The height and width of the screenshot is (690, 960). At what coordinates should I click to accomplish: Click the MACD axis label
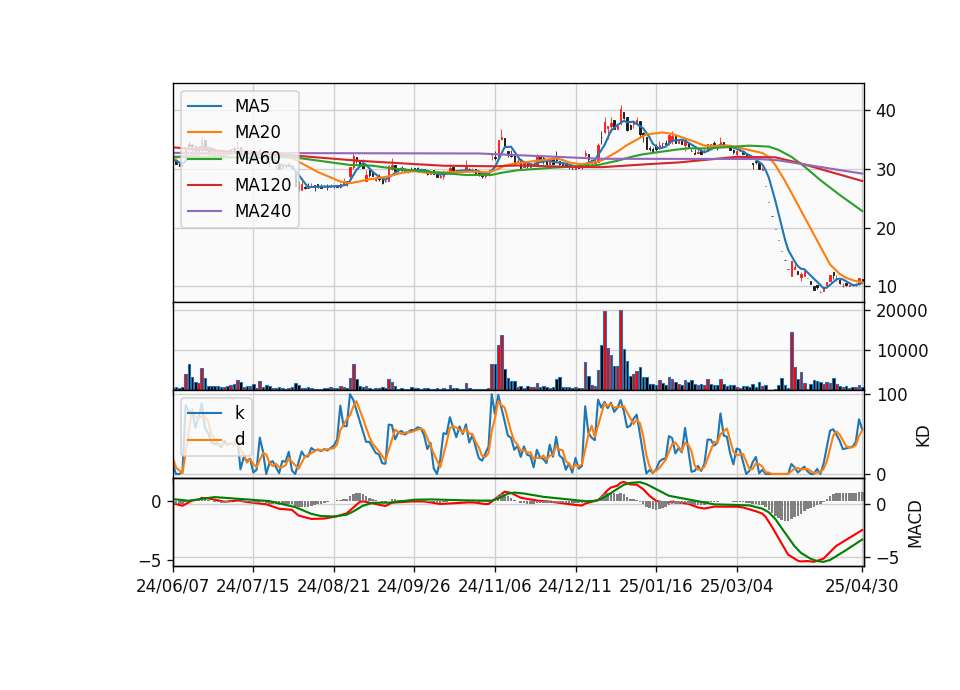pos(915,524)
